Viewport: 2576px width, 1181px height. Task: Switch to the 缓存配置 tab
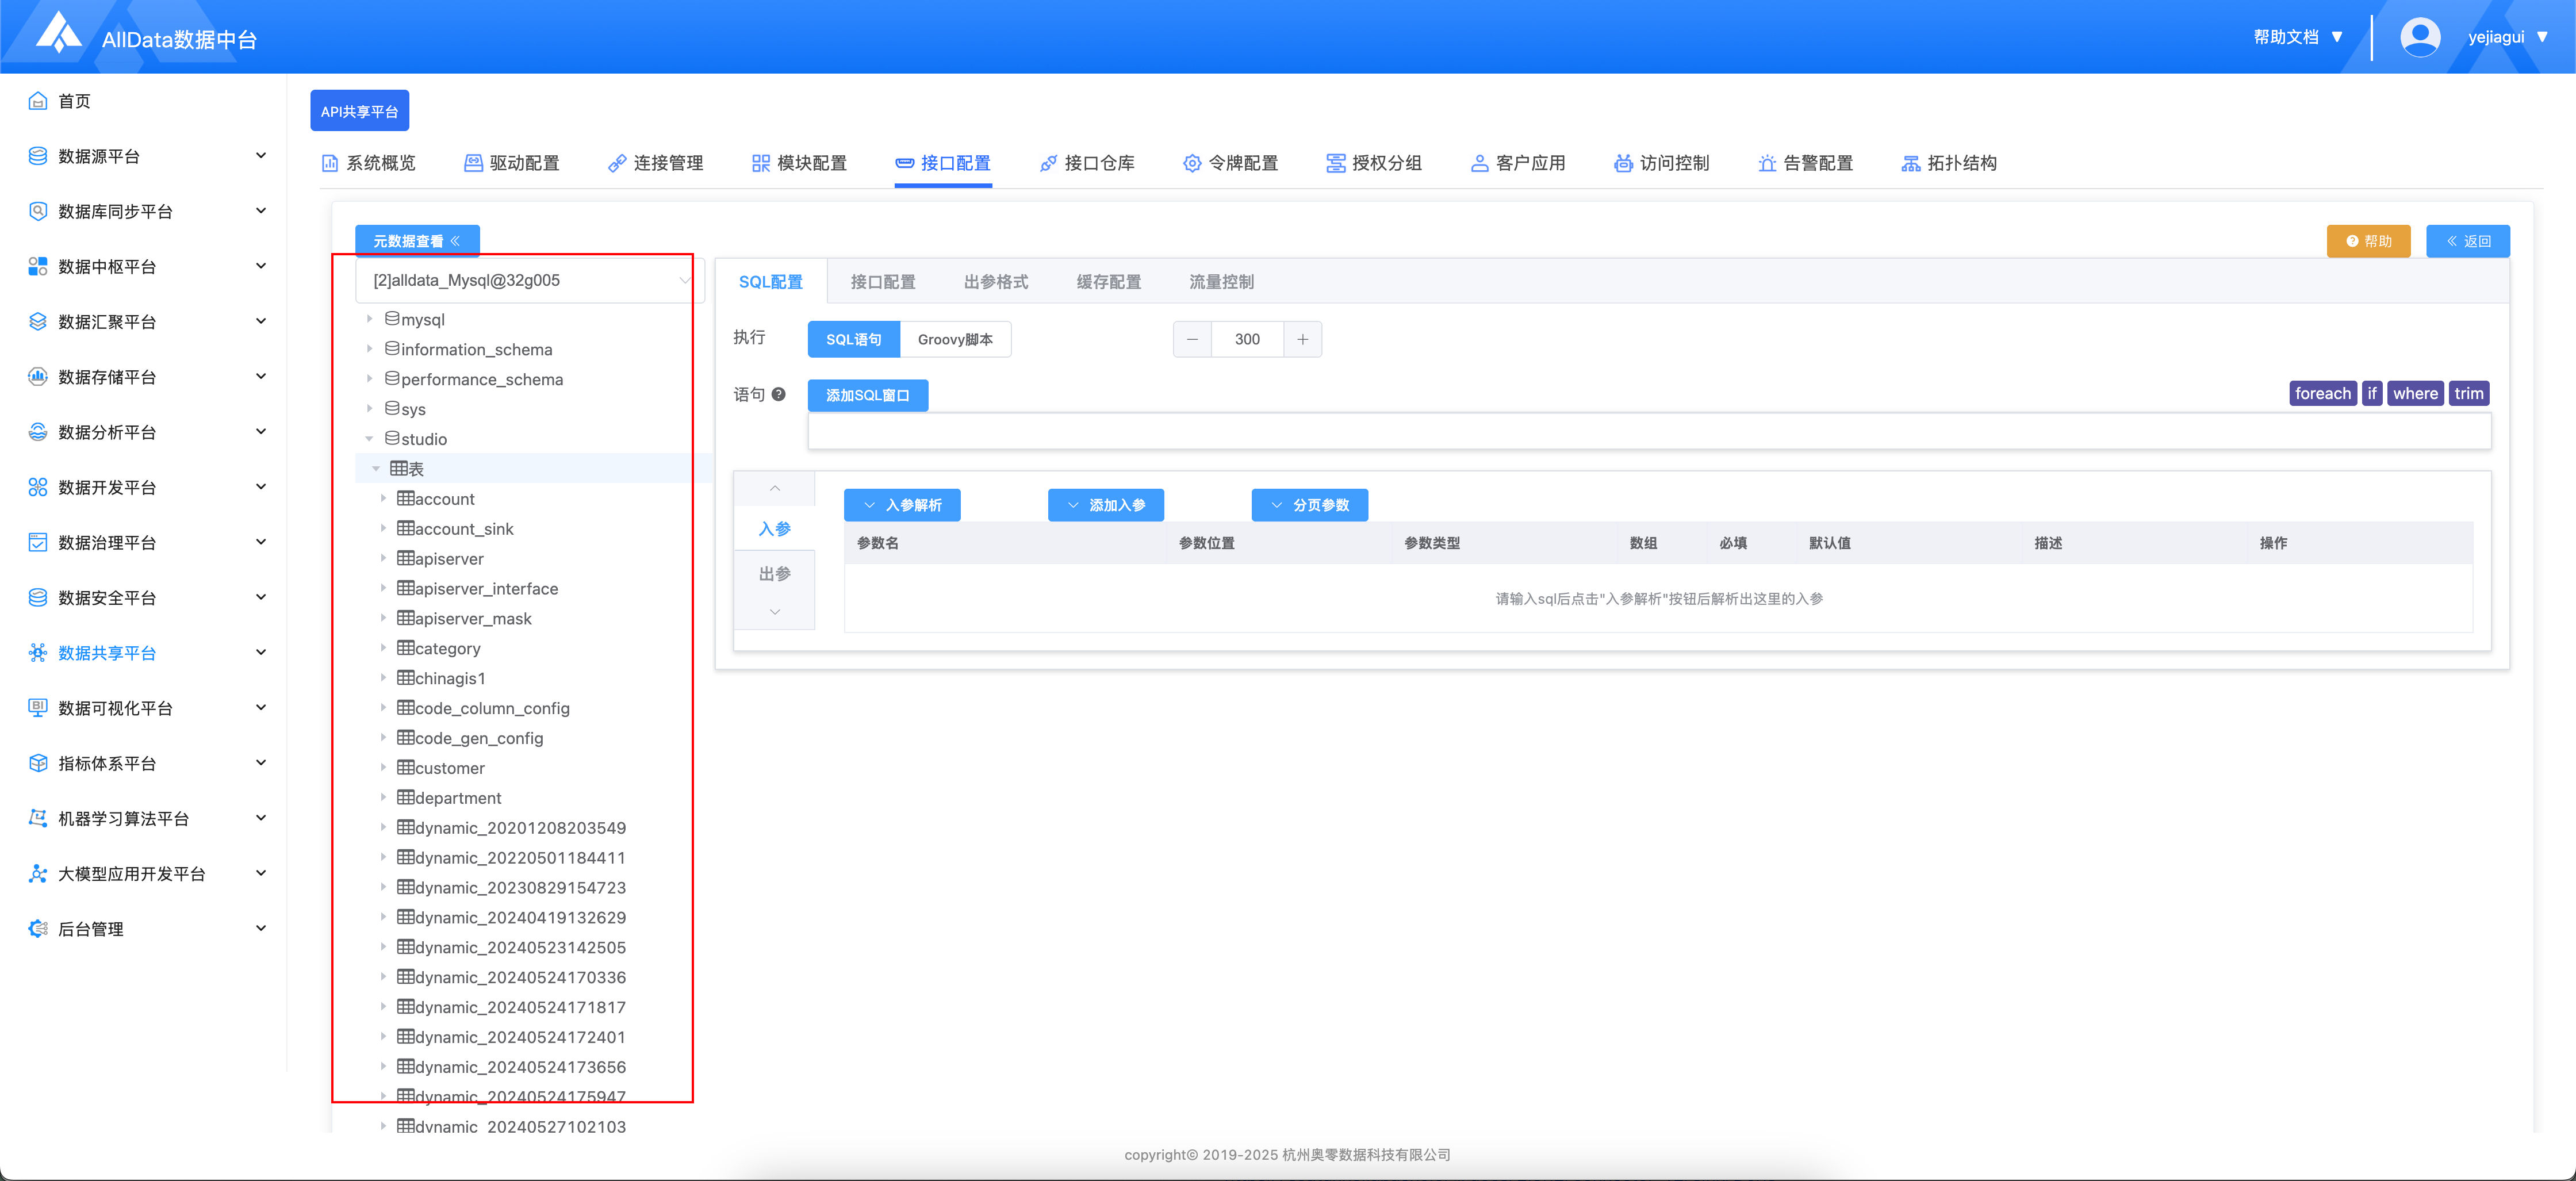1108,282
